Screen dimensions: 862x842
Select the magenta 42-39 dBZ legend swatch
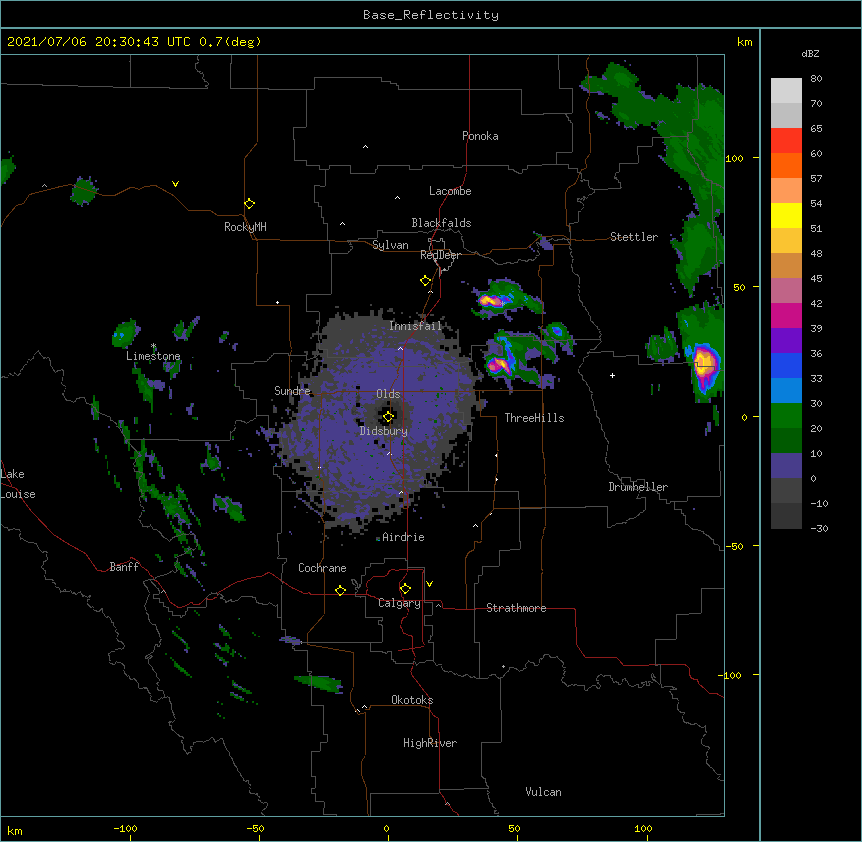[786, 315]
